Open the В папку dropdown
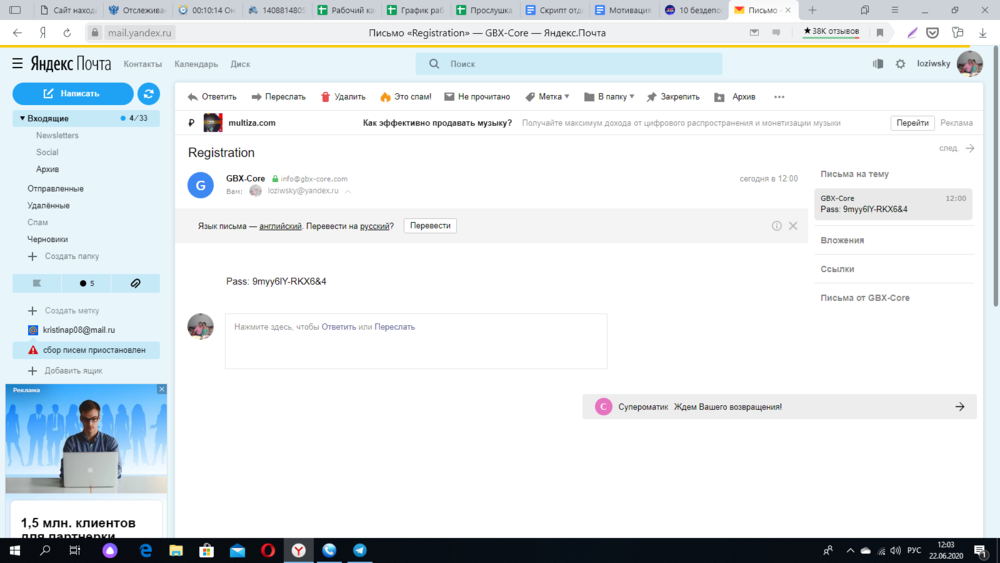1000x563 pixels. tap(609, 97)
